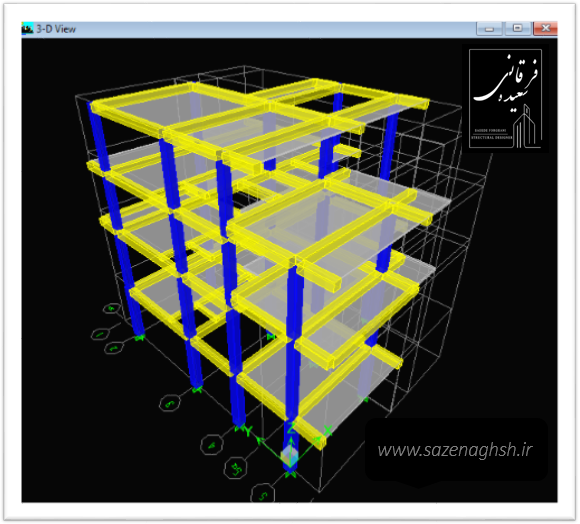Click the support marker under the origin column
The width and height of the screenshot is (580, 524).
pyautogui.click(x=290, y=474)
